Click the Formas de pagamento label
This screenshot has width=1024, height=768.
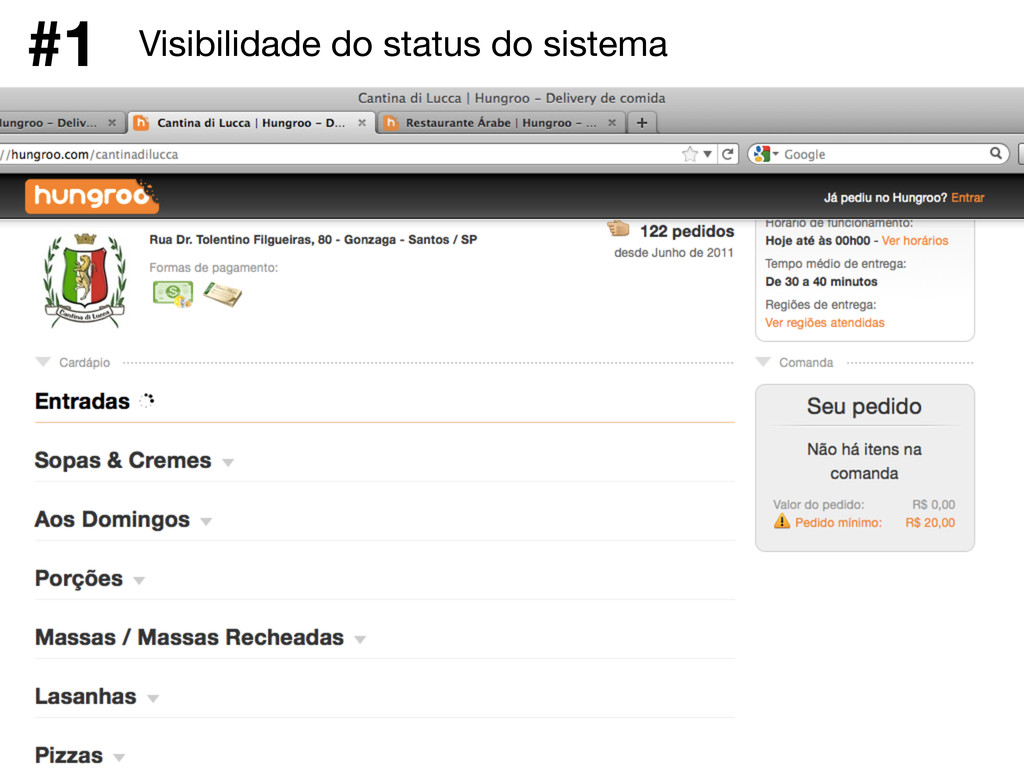214,268
